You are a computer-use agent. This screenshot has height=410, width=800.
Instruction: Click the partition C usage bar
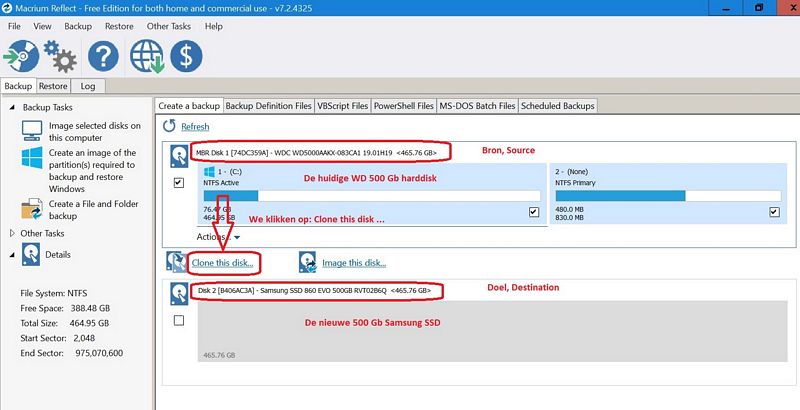(x=371, y=196)
